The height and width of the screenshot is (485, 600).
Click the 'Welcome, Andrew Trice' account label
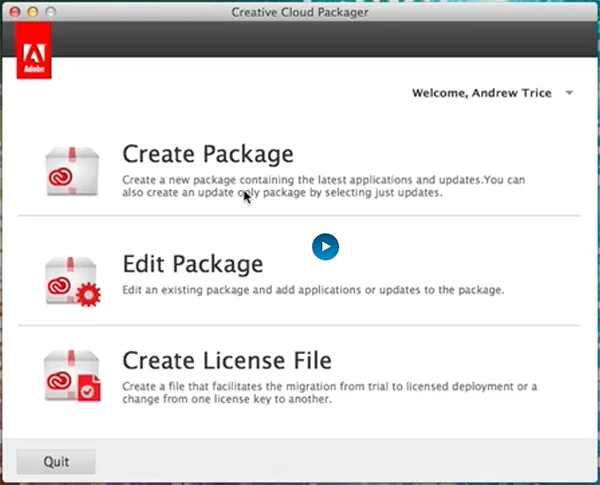(x=482, y=93)
